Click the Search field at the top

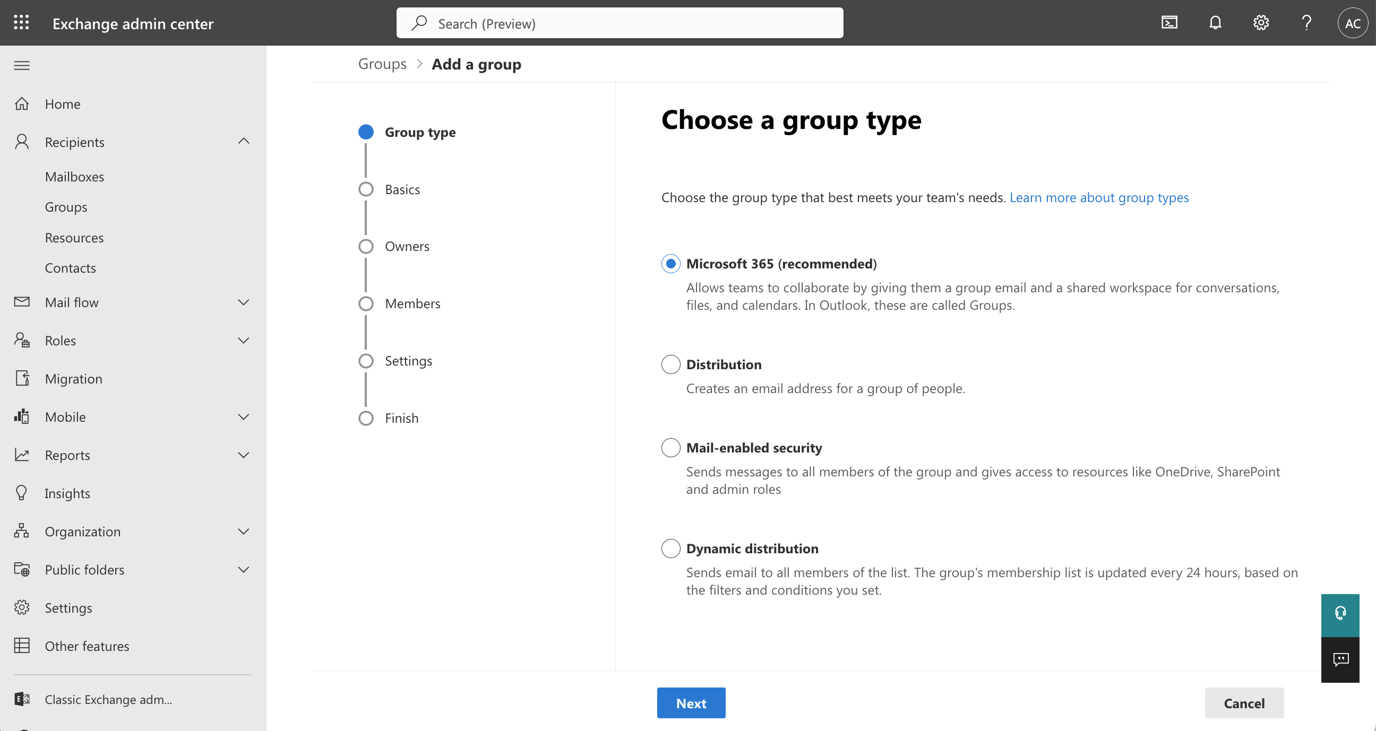[x=619, y=22]
